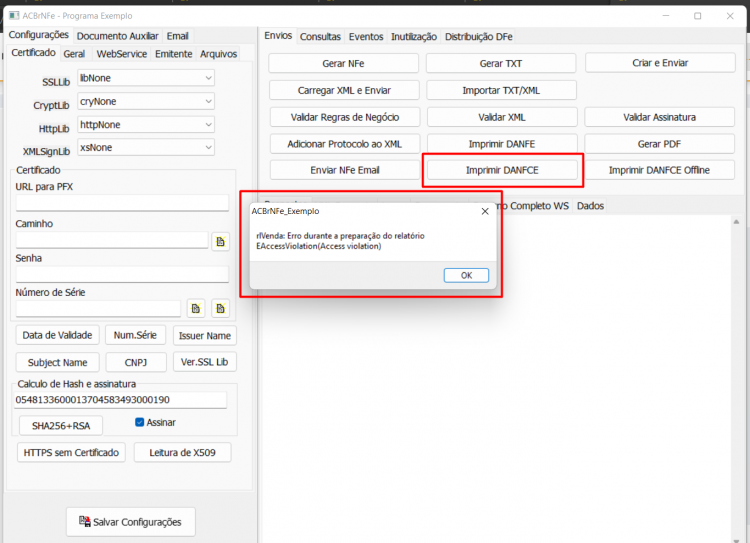The width and height of the screenshot is (750, 543).
Task: Click the Issuer Name button
Action: tap(205, 335)
